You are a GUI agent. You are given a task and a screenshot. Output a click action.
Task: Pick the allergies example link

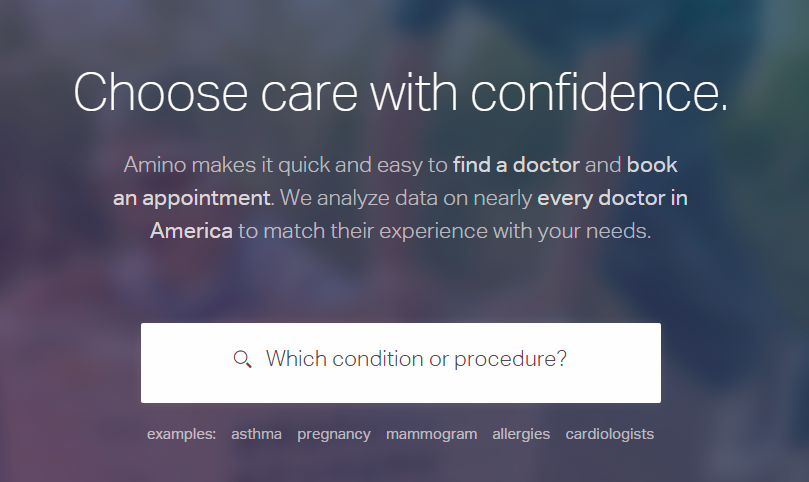point(521,434)
